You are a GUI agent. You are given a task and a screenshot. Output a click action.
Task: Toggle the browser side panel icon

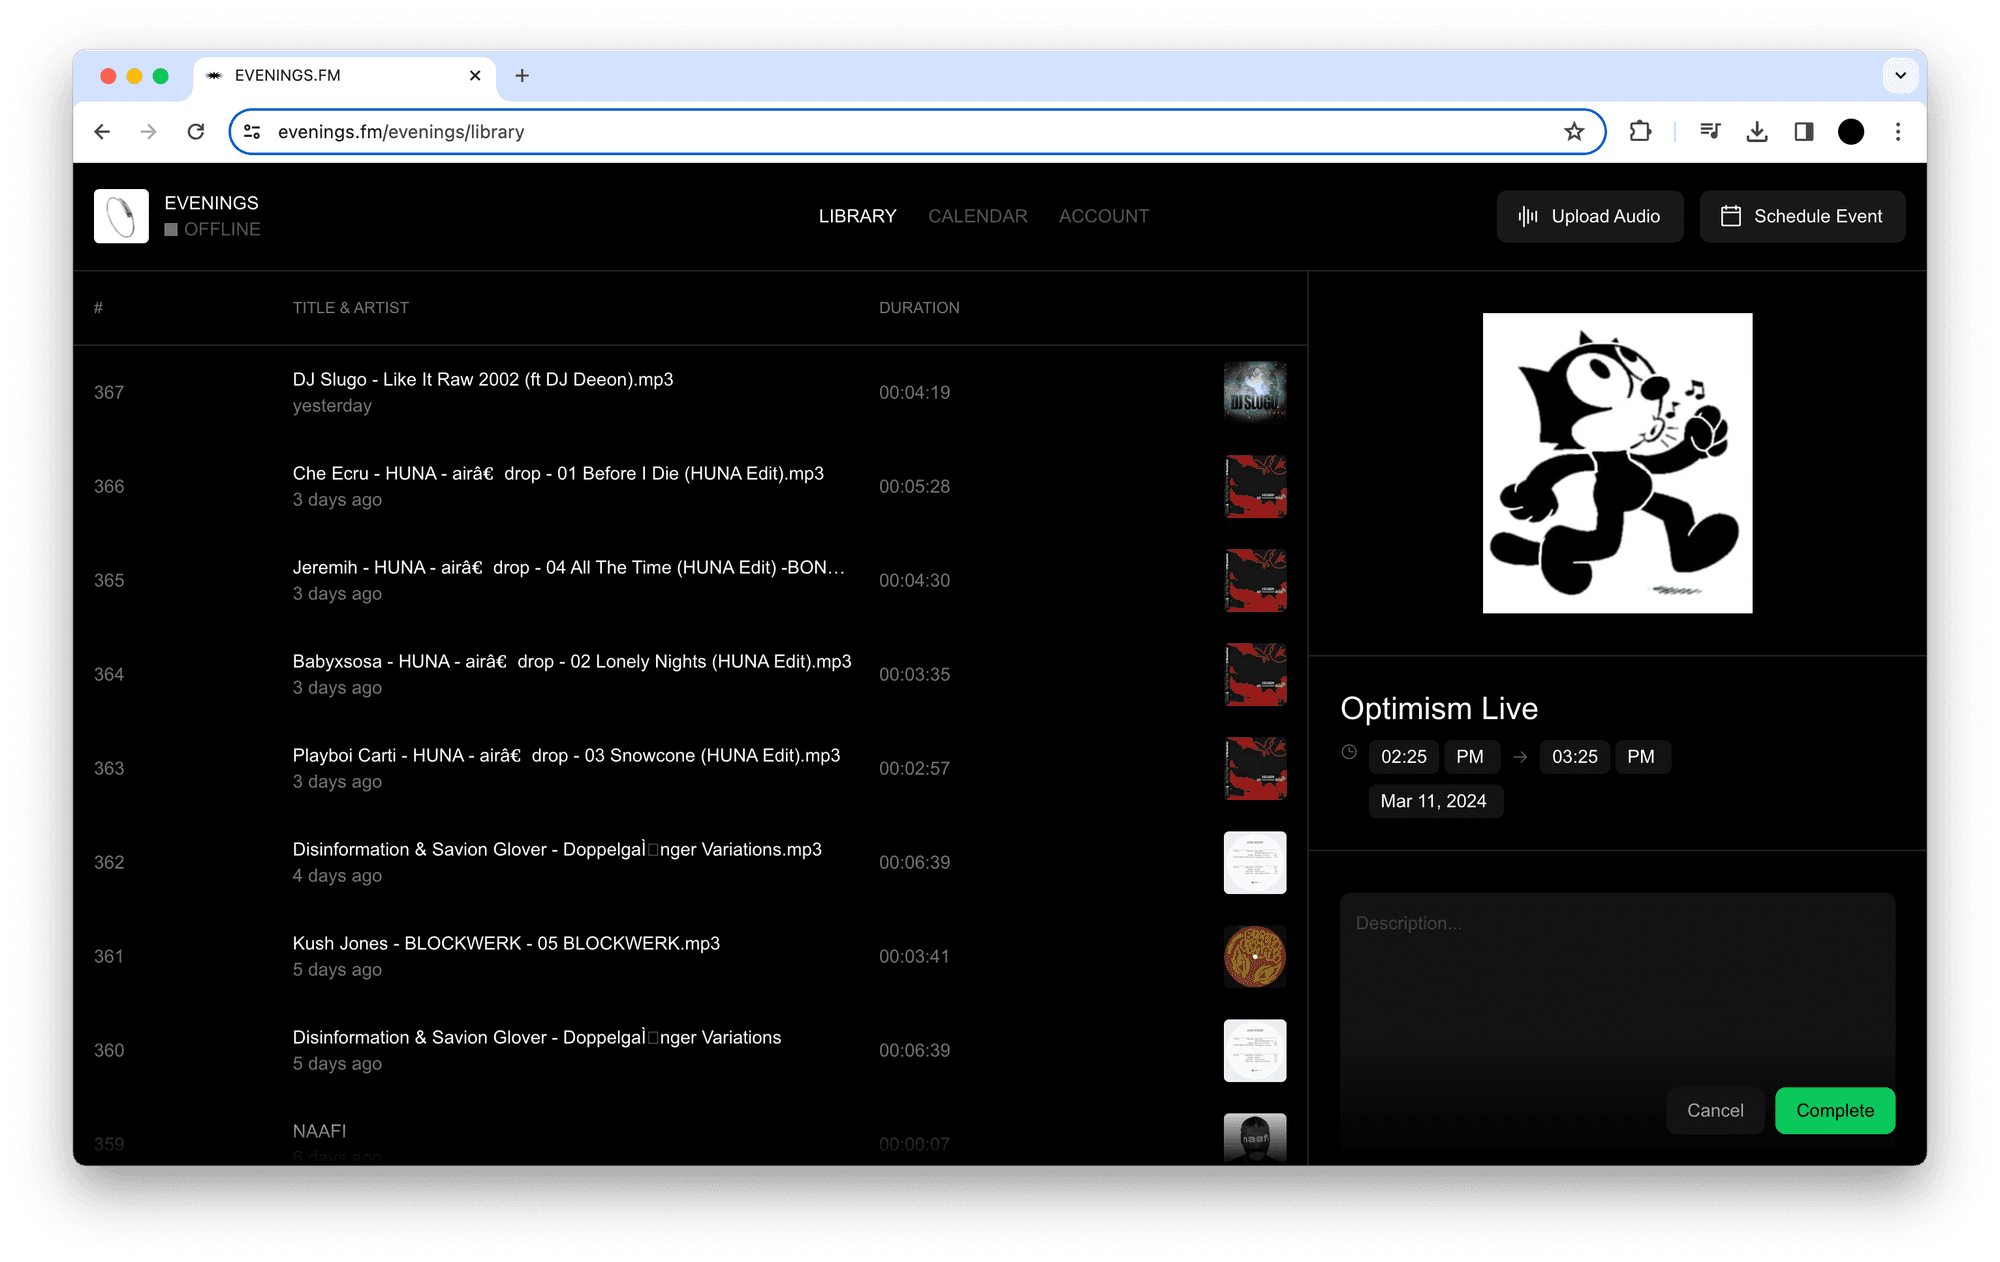[1804, 132]
